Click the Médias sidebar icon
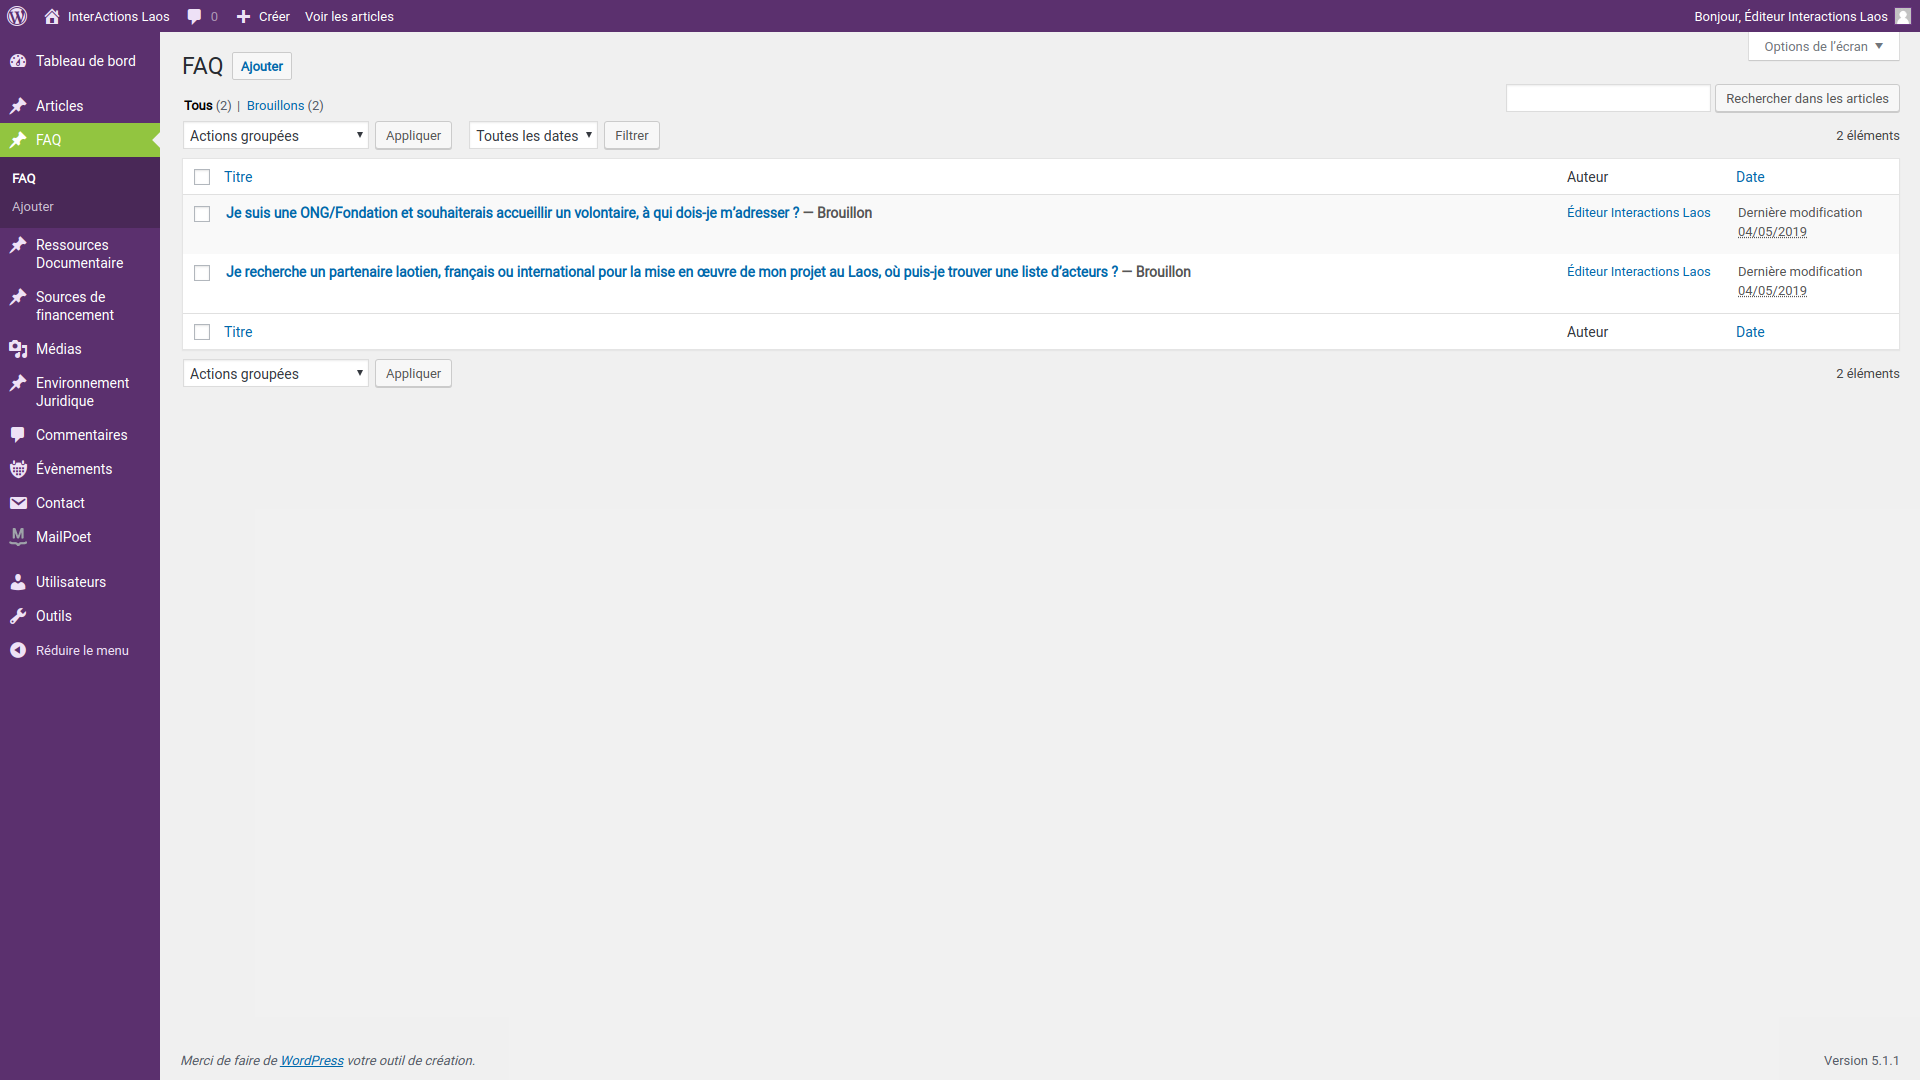 click(x=18, y=349)
